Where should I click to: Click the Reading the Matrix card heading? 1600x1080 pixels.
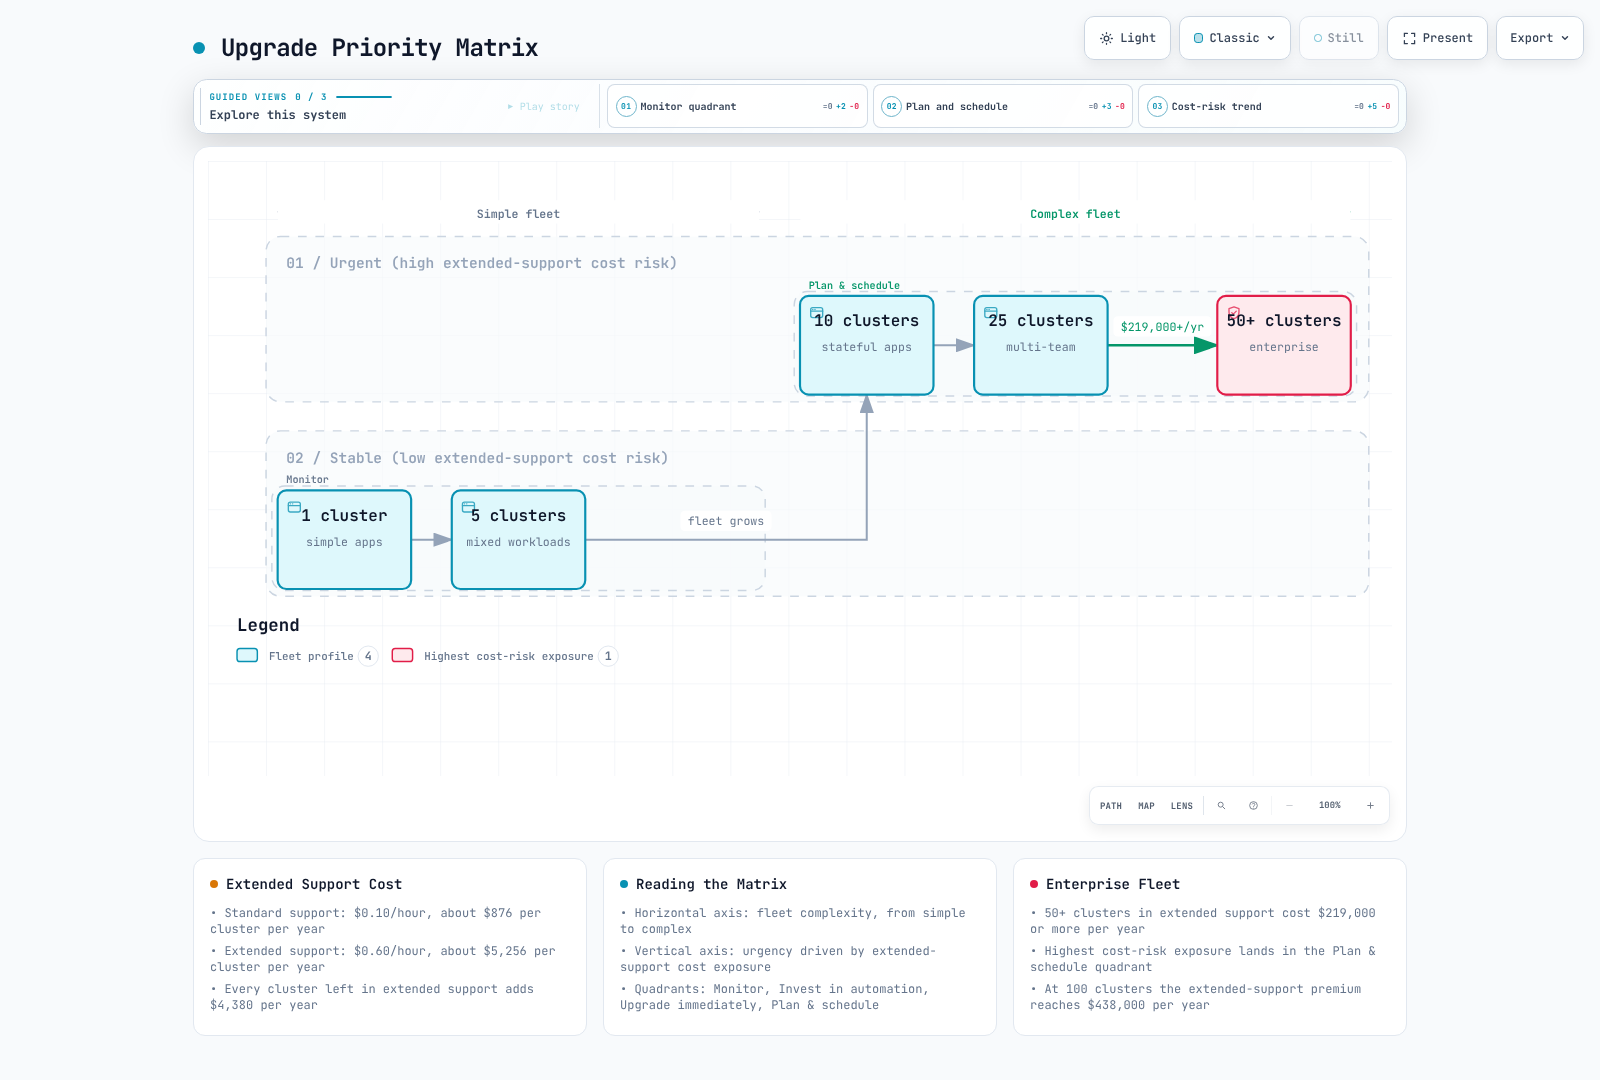coord(711,884)
